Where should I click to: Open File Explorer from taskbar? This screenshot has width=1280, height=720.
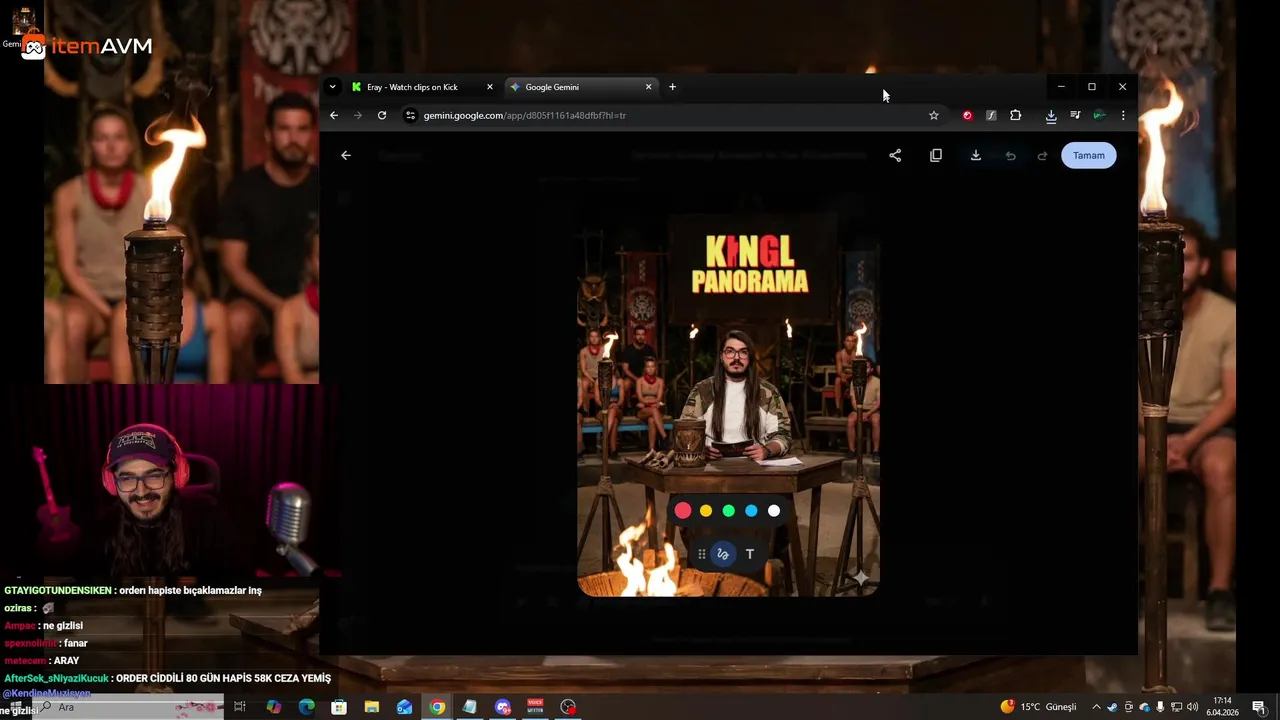pyautogui.click(x=372, y=707)
